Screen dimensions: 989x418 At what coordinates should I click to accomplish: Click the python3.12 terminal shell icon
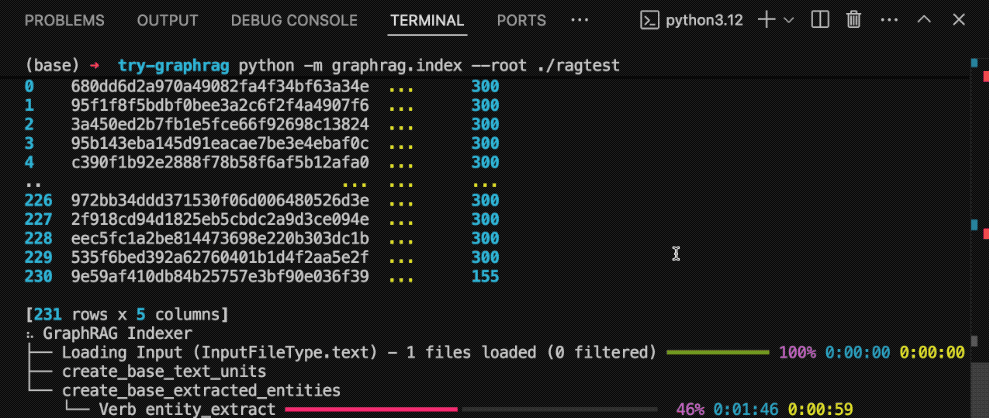tap(650, 20)
